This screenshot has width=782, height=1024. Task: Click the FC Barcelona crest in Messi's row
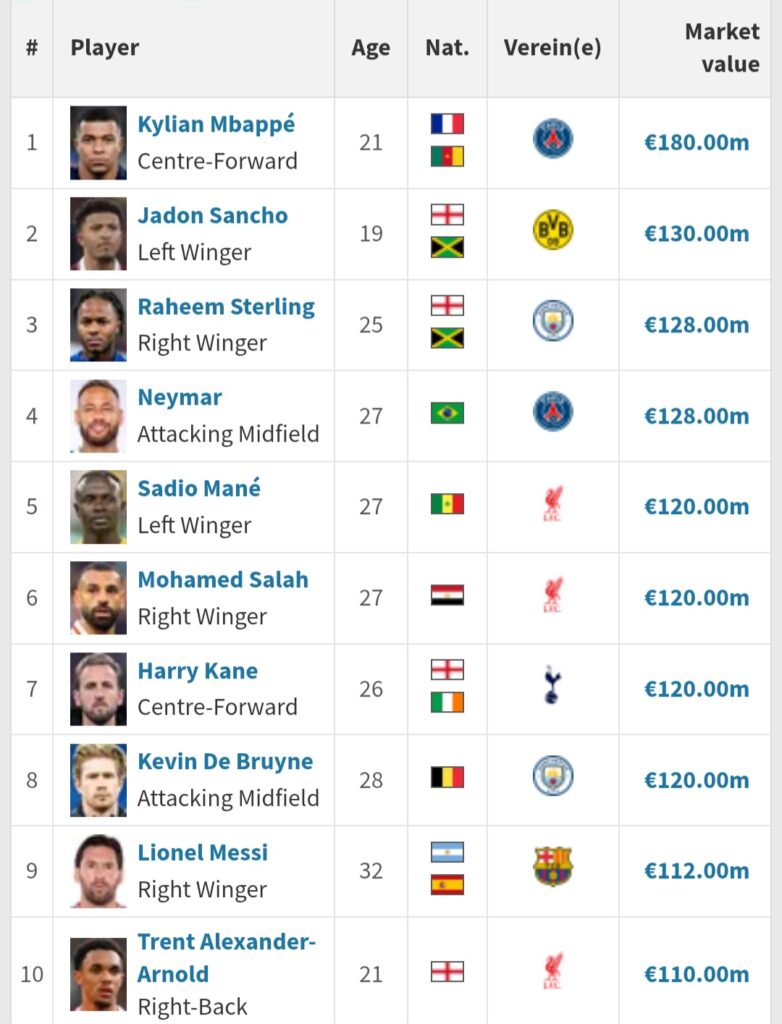pyautogui.click(x=552, y=868)
